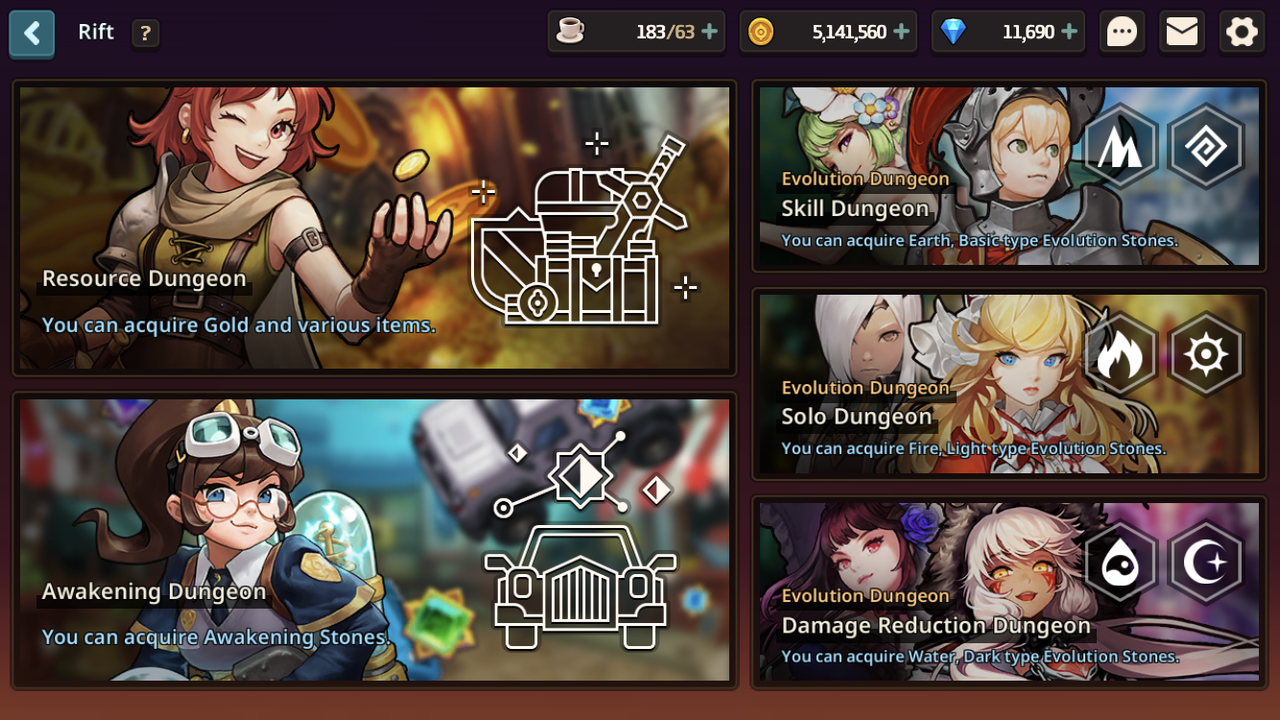
Task: Open the Damage Reduction Dungeon label
Action: [x=936, y=626]
